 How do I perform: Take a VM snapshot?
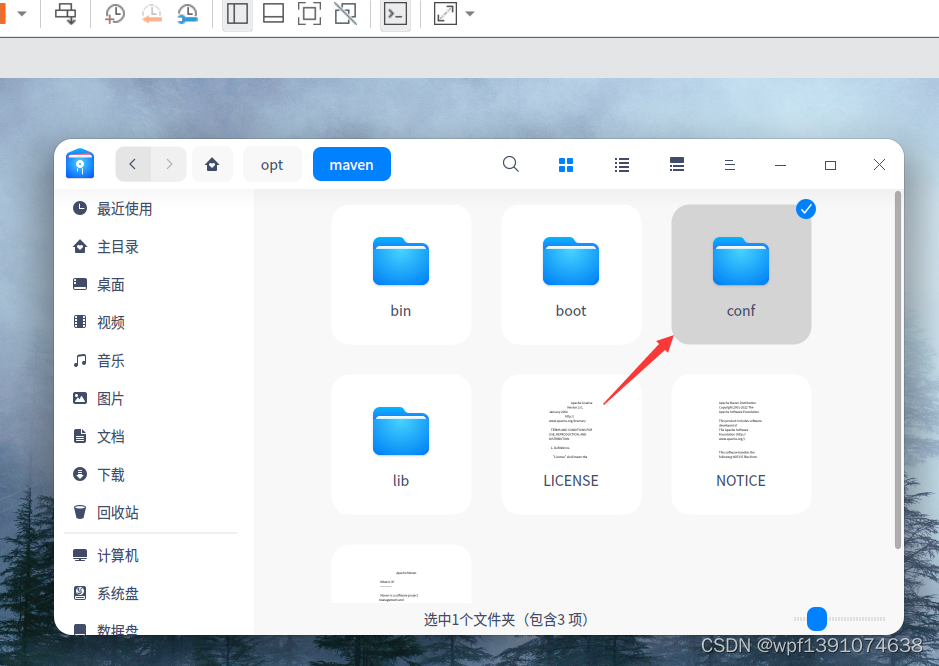tap(114, 13)
